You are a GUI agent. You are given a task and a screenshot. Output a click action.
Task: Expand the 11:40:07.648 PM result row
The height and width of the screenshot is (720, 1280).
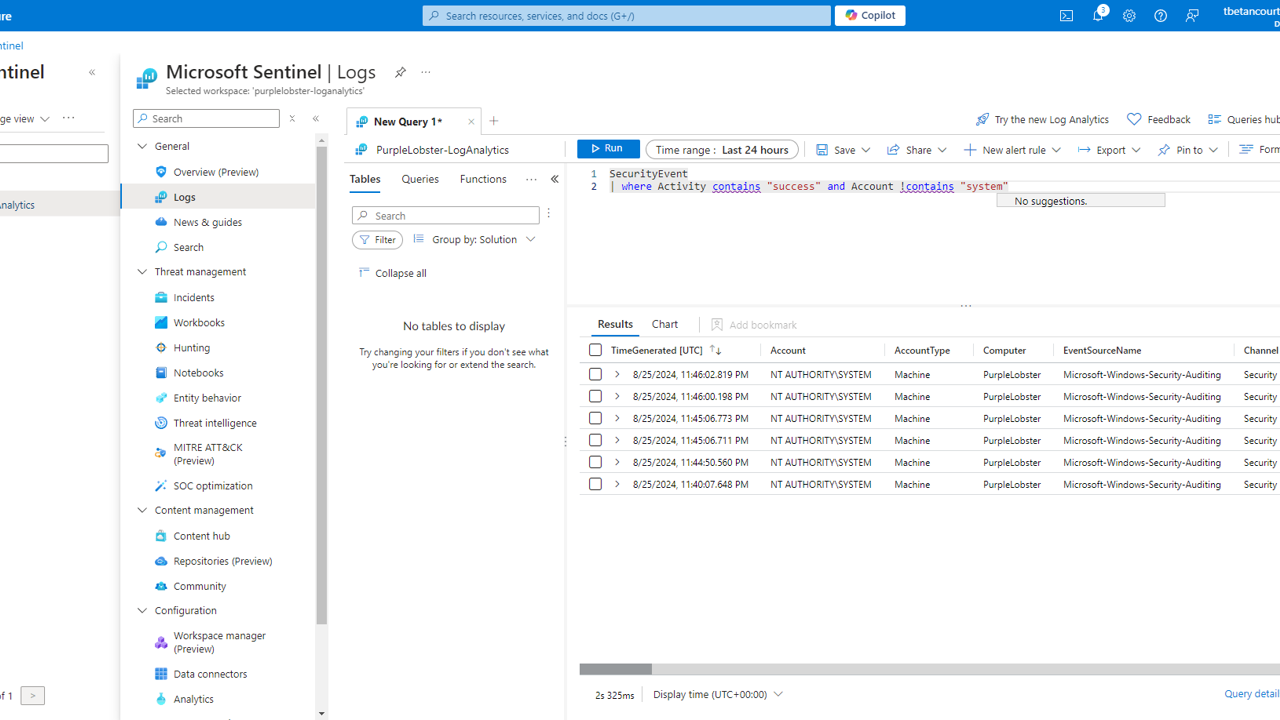[x=617, y=484]
